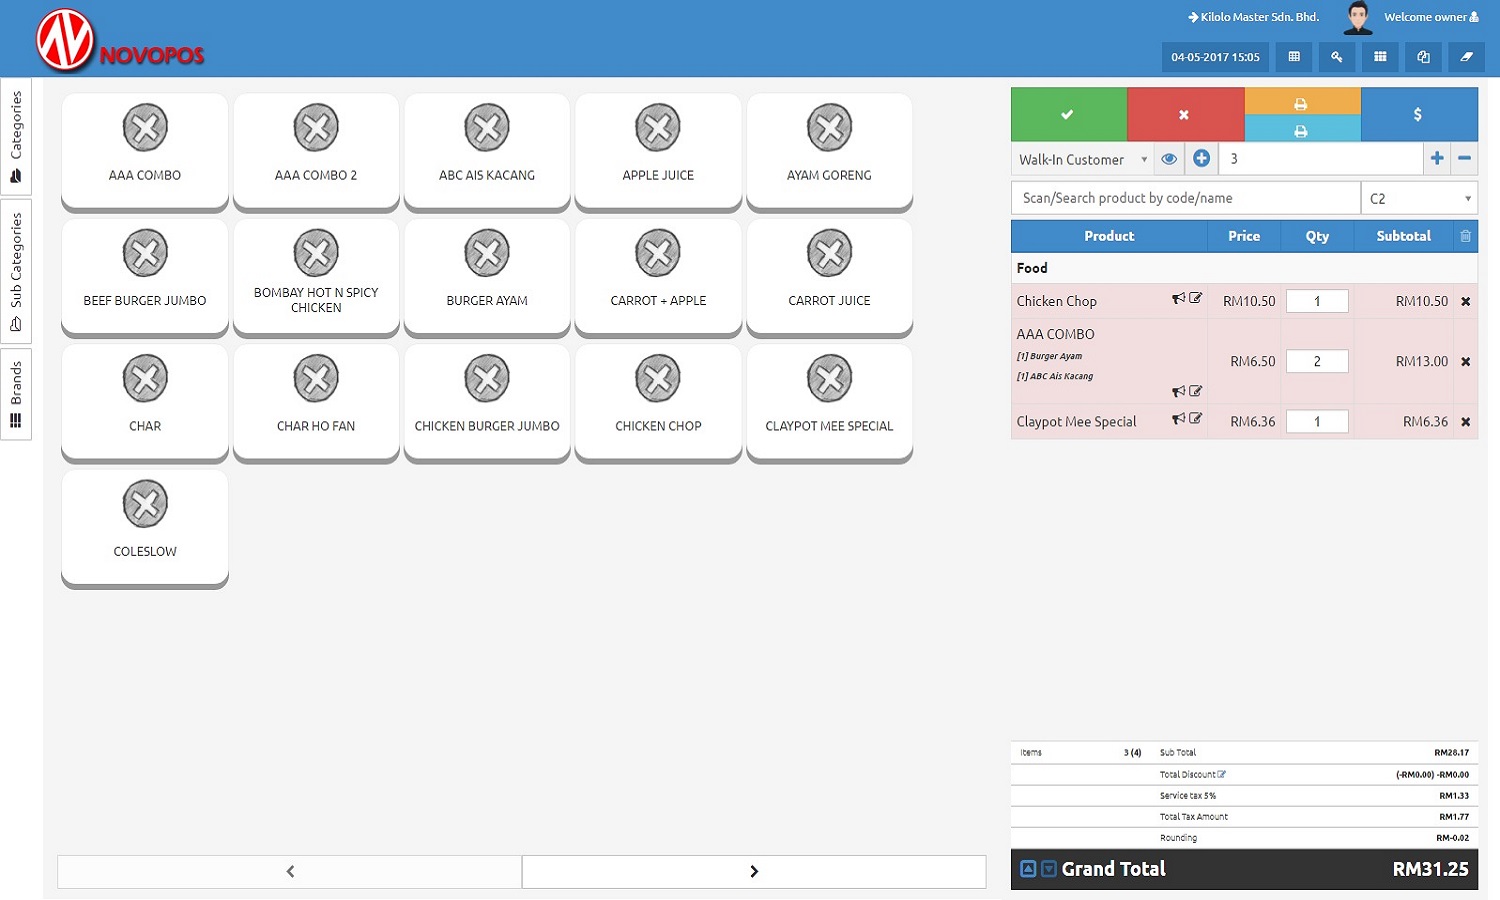Viewport: 1500px width, 900px height.
Task: Open the C2 dropdown
Action: (x=1418, y=198)
